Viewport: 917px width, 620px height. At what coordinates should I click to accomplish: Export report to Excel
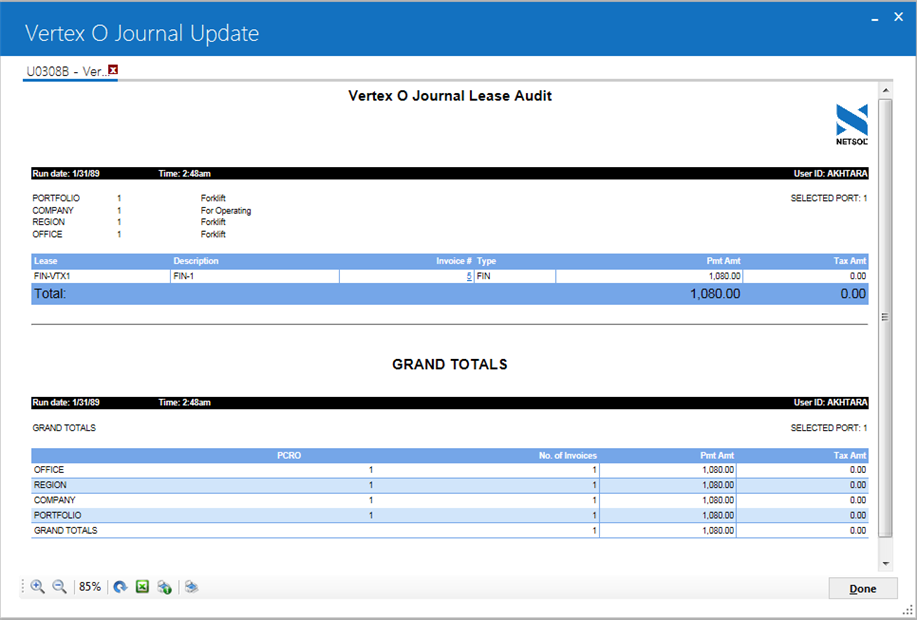coord(142,587)
